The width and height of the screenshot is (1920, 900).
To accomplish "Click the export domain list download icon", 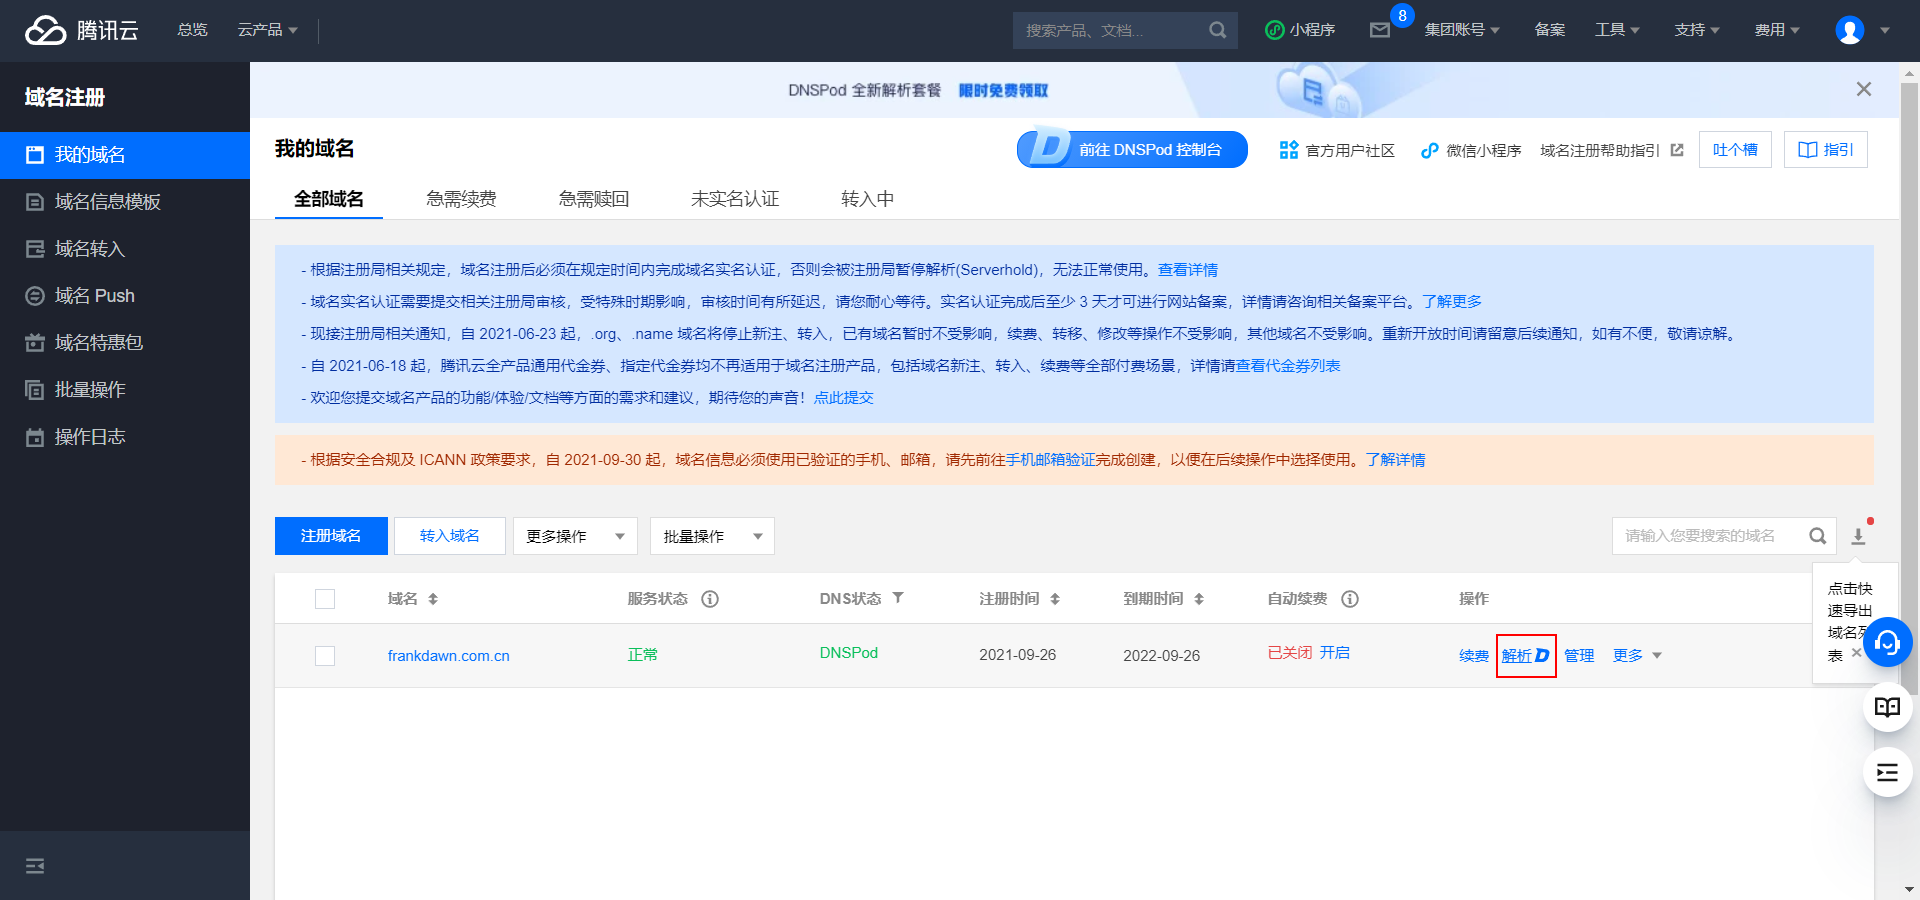I will (1858, 536).
